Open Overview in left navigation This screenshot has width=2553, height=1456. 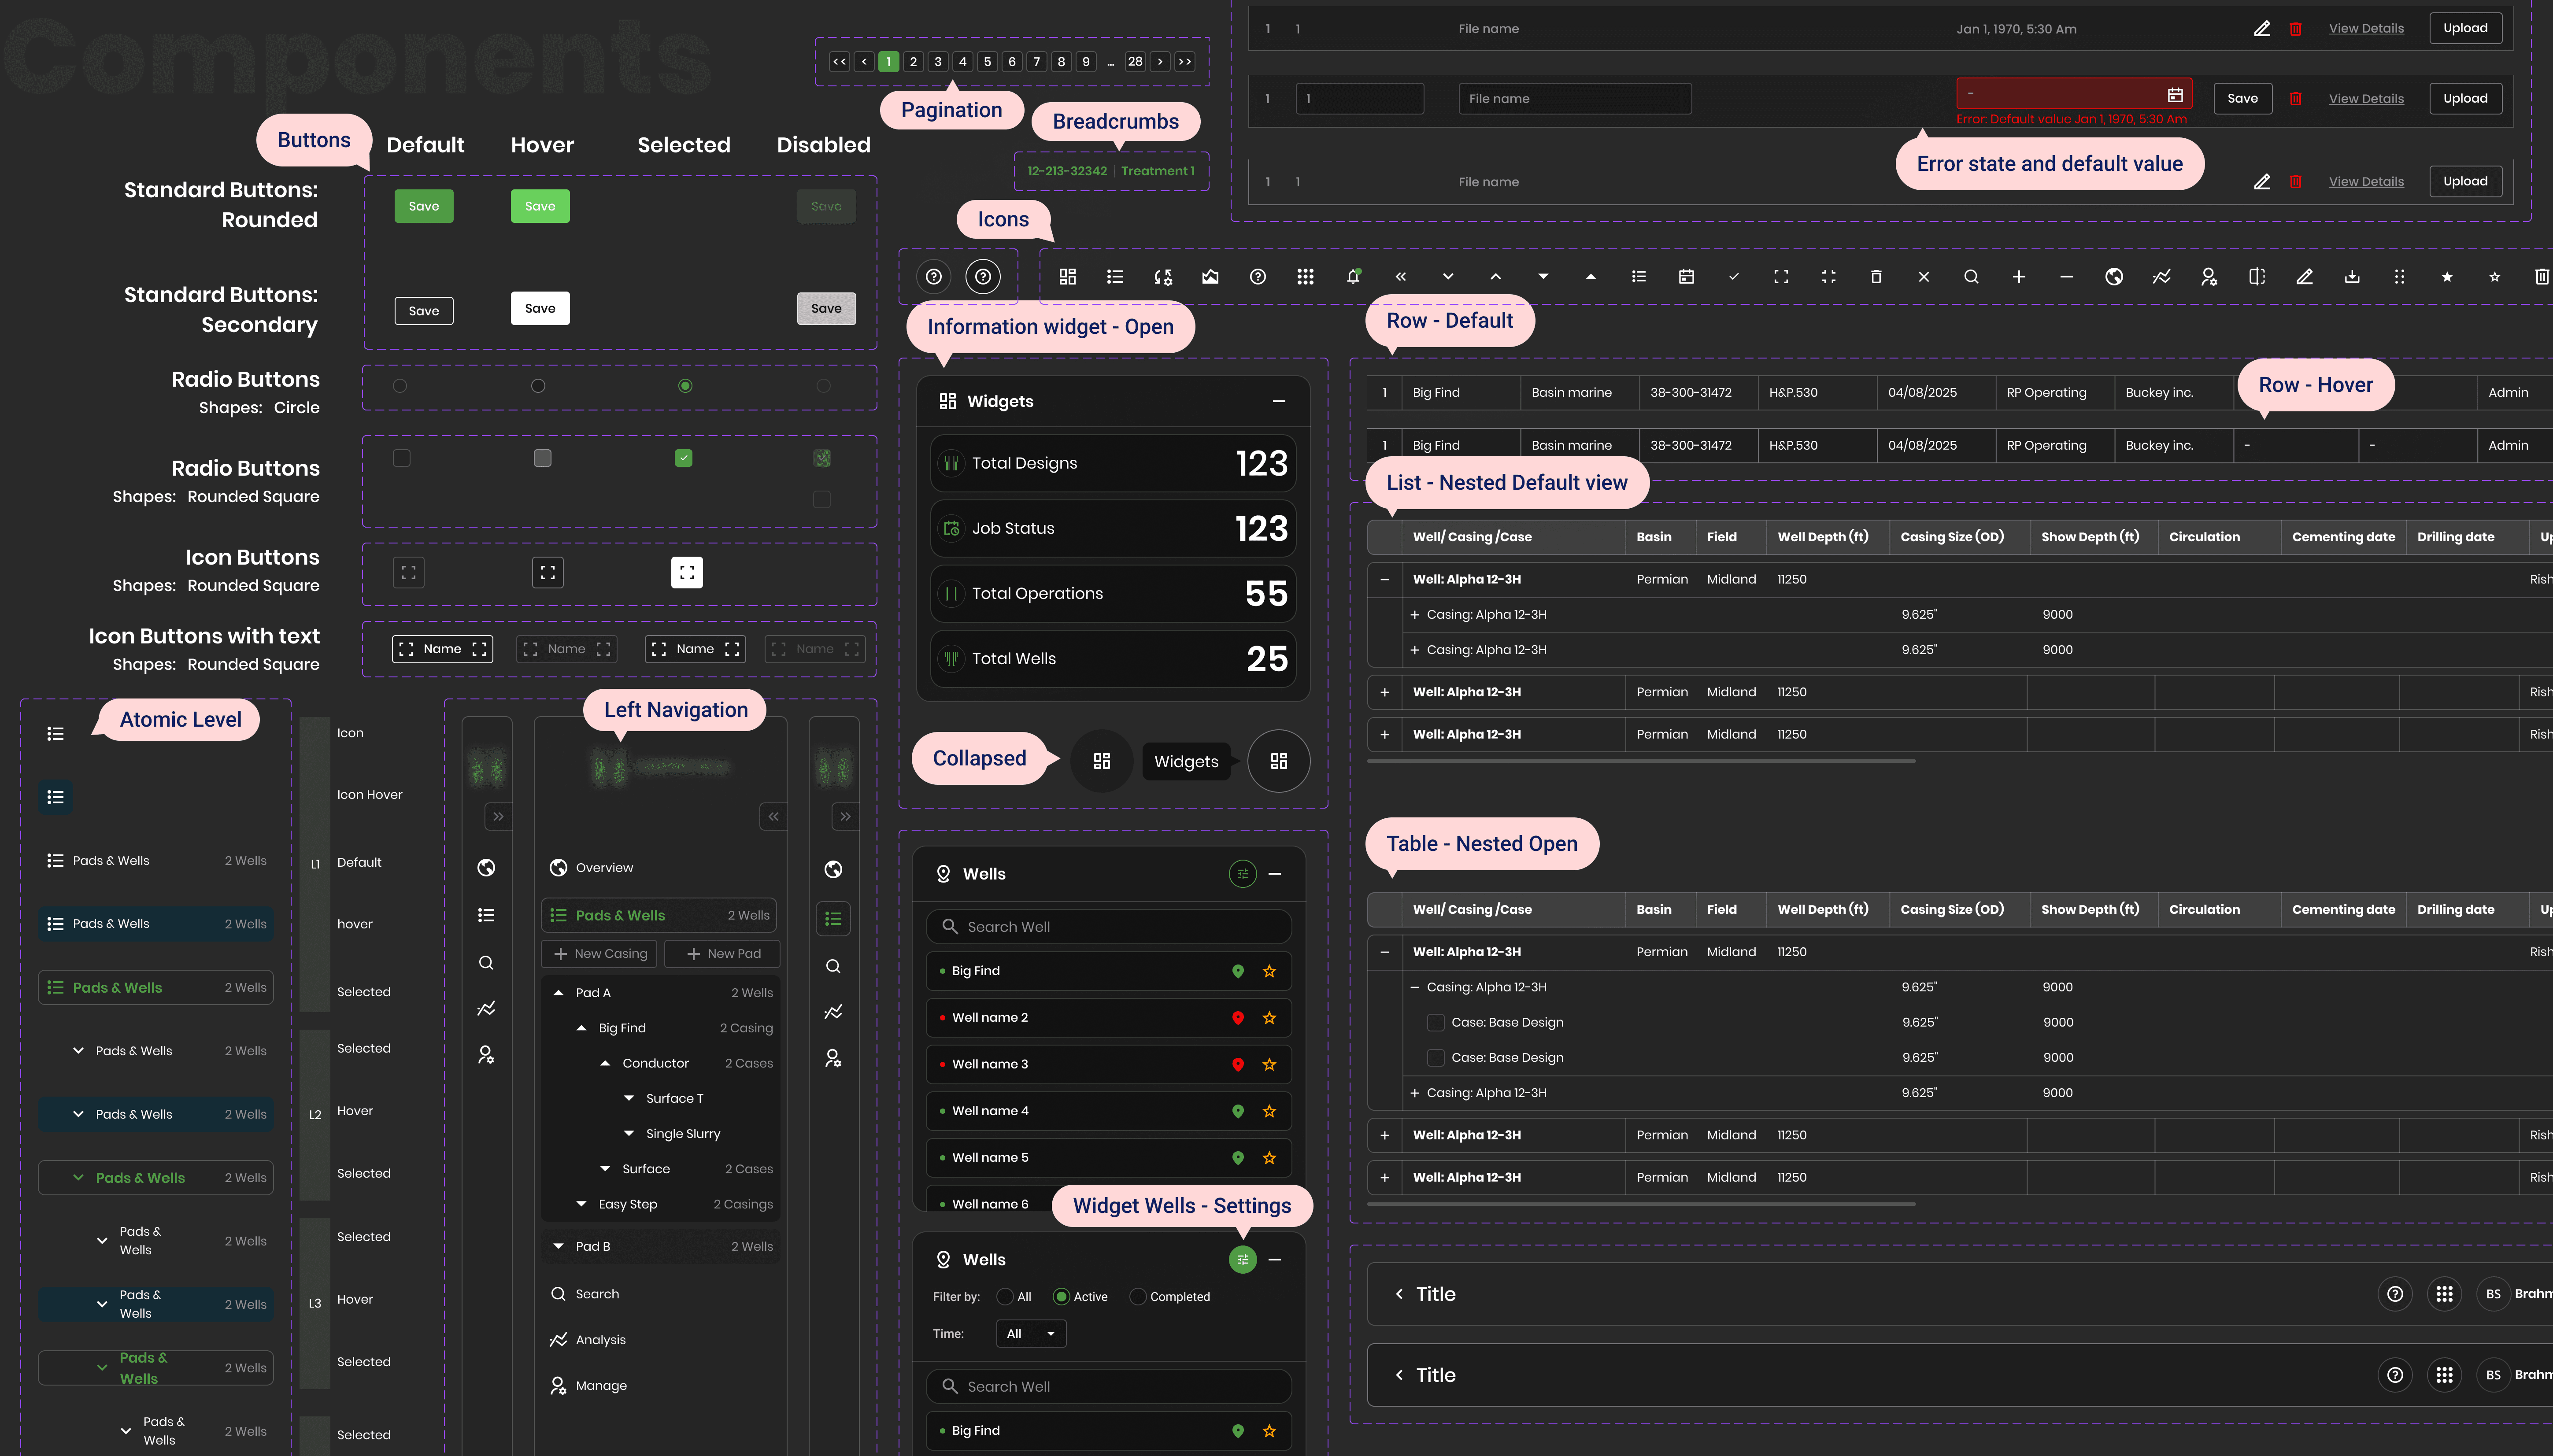click(604, 868)
